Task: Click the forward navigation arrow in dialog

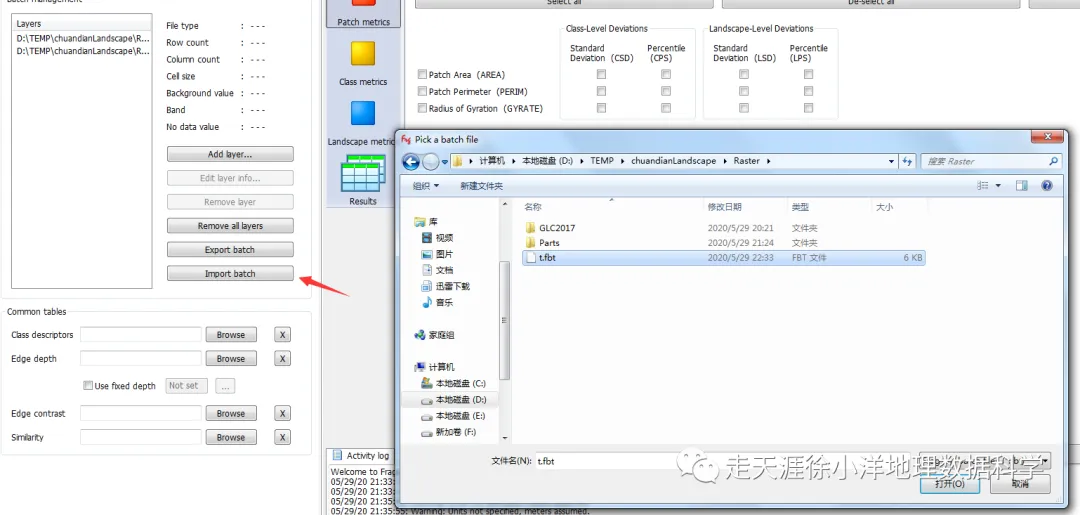Action: pyautogui.click(x=430, y=162)
